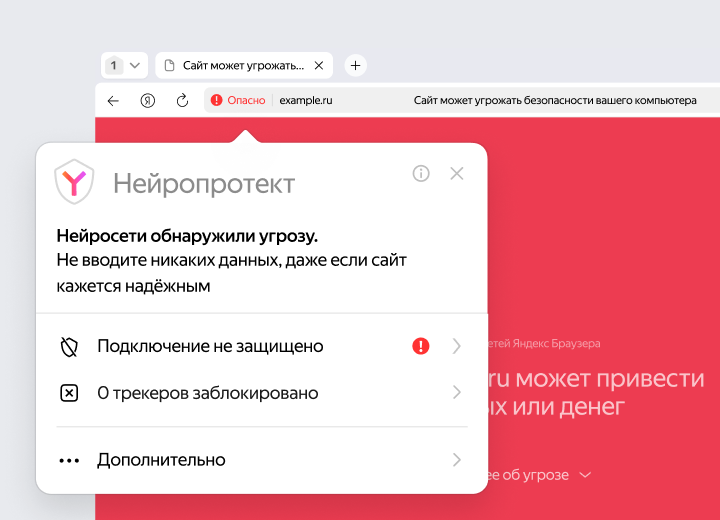Click the example.ru address field
720x520 pixels.
(306, 100)
